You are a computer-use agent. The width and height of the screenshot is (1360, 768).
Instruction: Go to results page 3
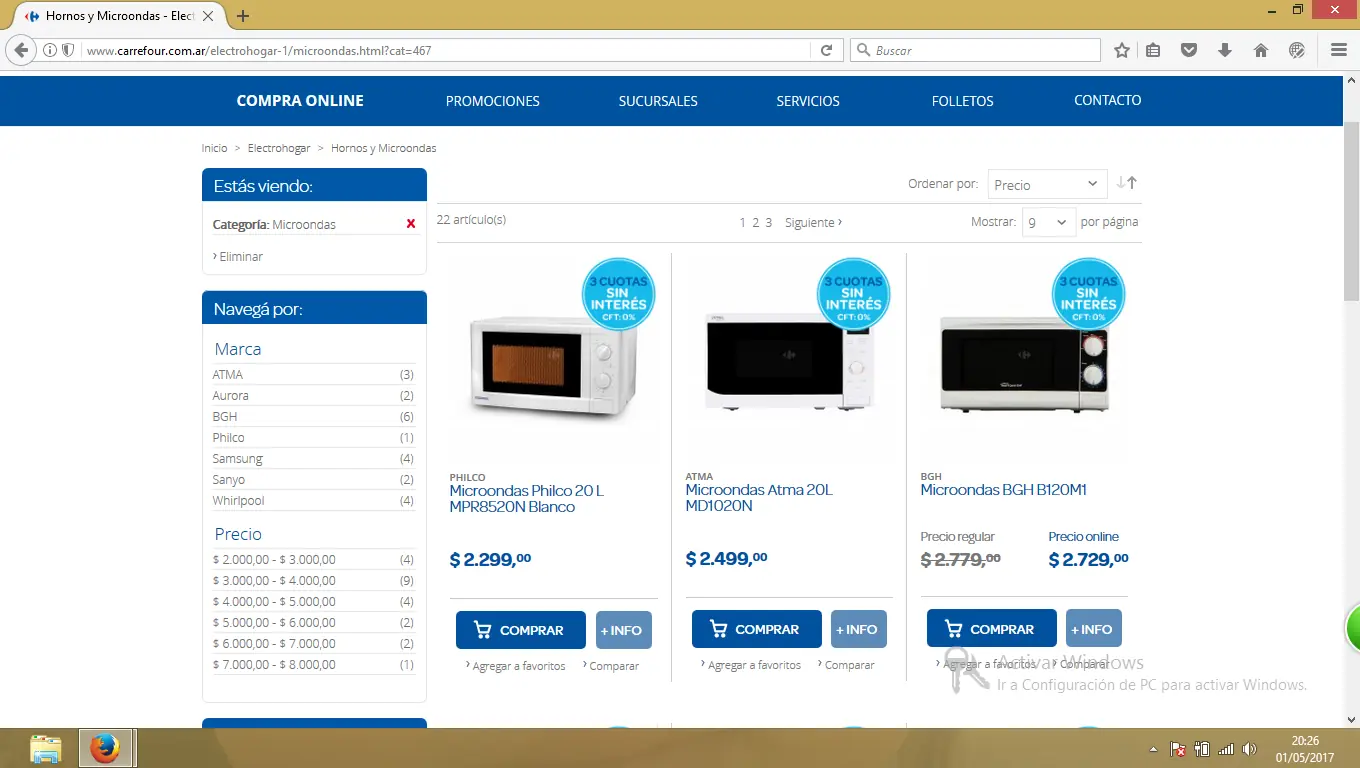point(768,223)
